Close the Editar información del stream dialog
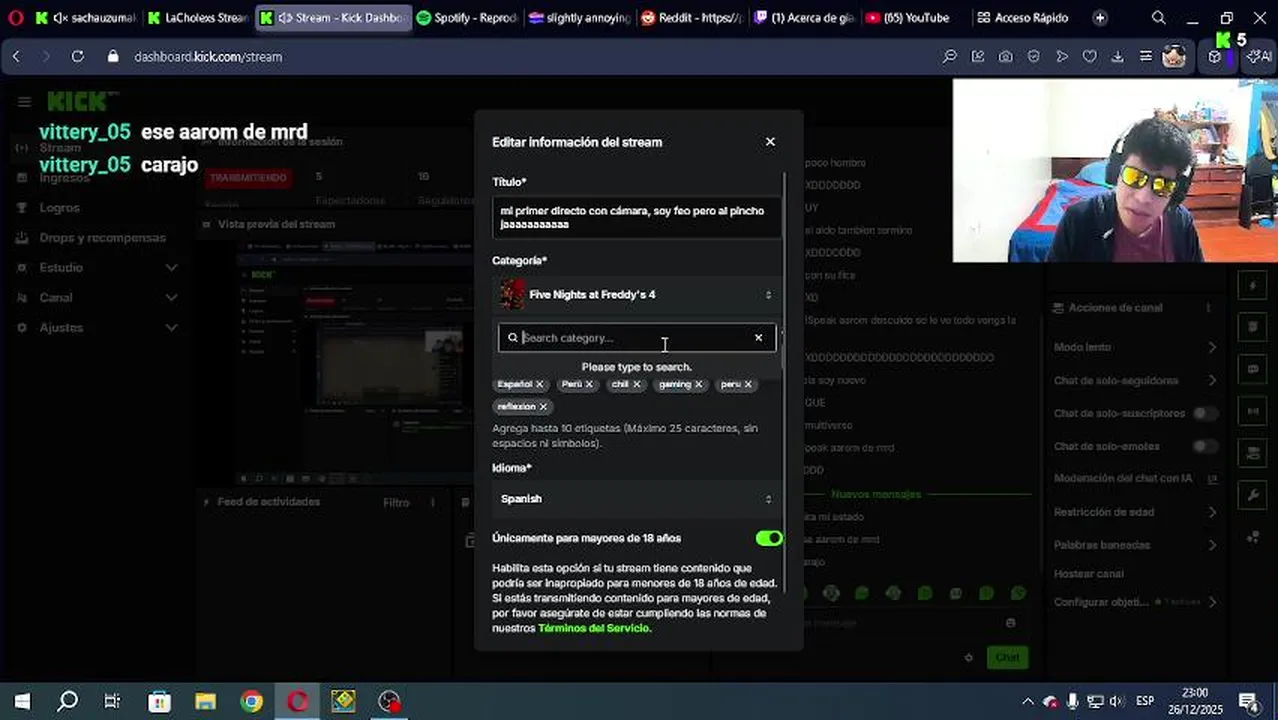This screenshot has height=720, width=1278. click(770, 142)
